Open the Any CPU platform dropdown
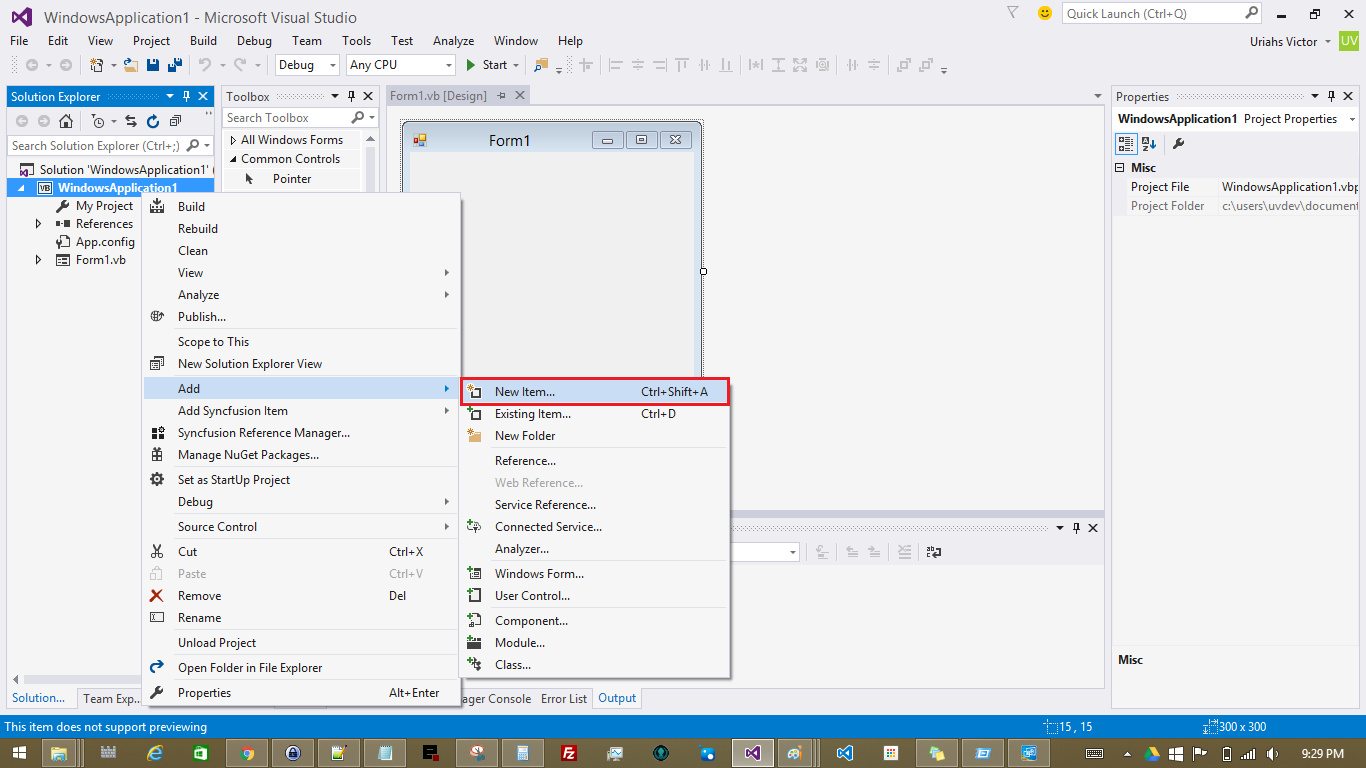 coord(401,65)
